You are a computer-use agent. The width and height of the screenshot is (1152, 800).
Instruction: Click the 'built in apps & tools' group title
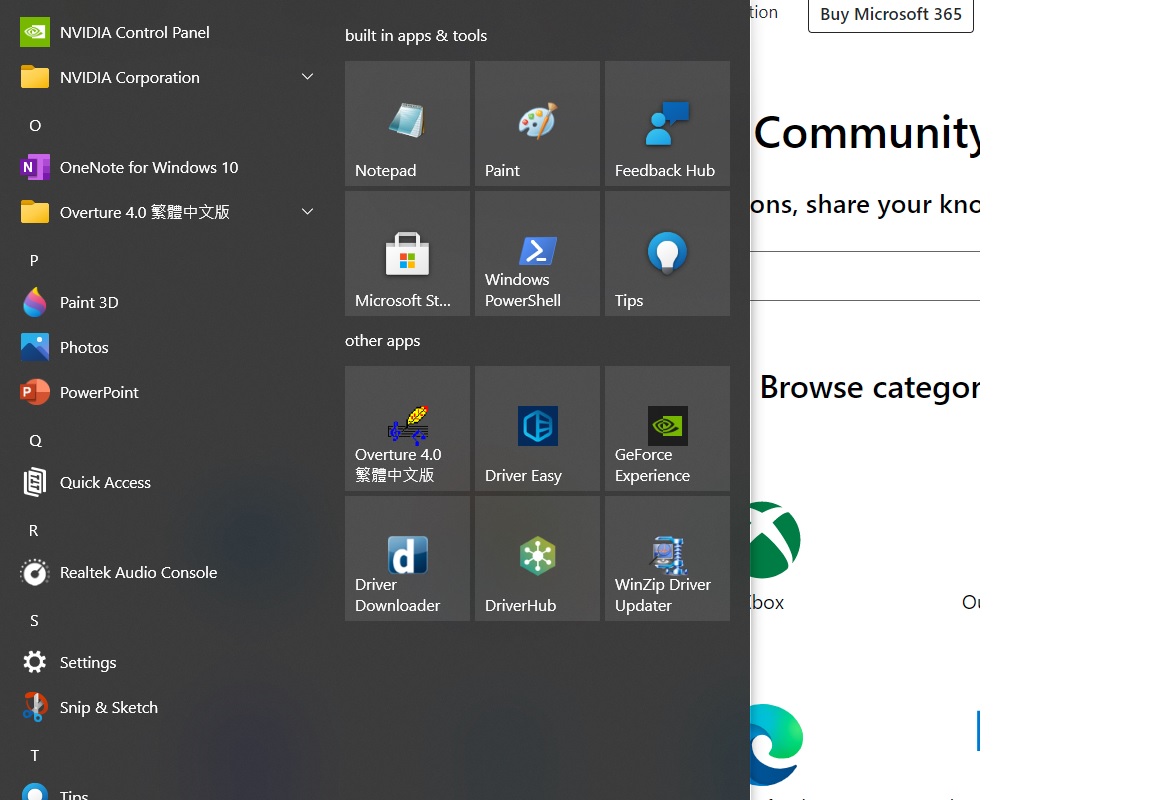[x=416, y=35]
